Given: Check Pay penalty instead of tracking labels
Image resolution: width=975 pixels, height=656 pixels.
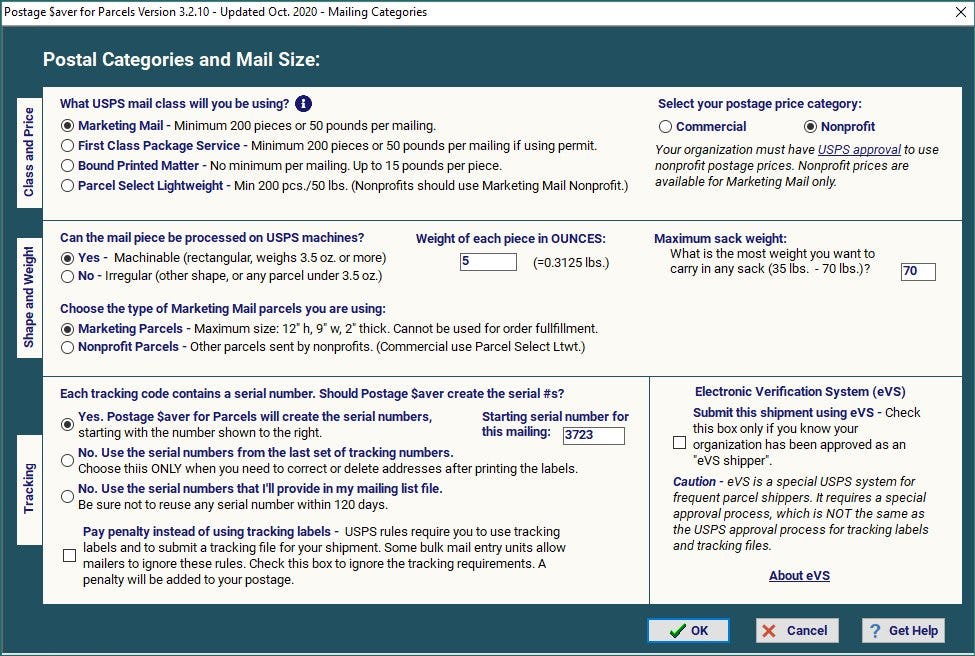Looking at the screenshot, I should (70, 555).
